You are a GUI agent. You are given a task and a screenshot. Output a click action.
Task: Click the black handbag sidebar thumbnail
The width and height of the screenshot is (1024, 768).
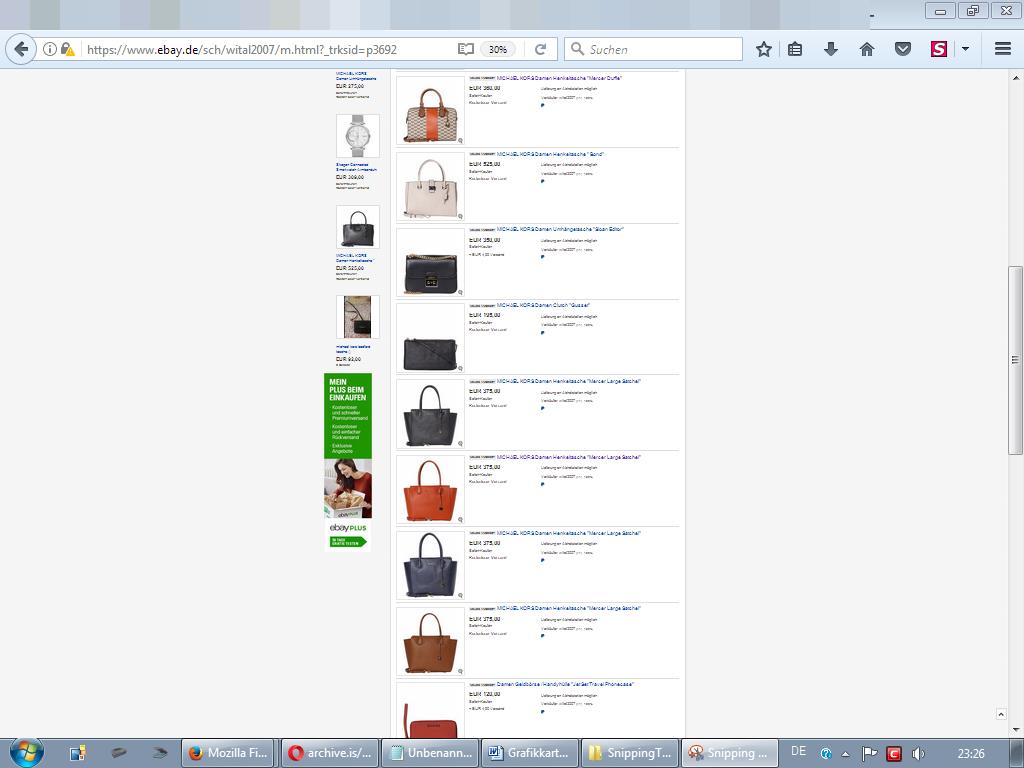pos(358,227)
